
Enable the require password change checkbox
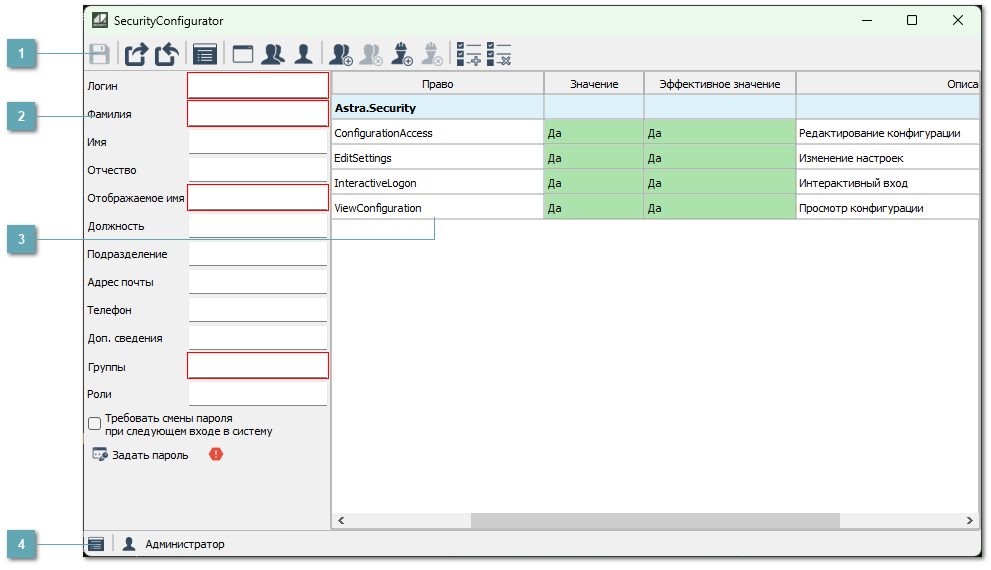[x=95, y=424]
